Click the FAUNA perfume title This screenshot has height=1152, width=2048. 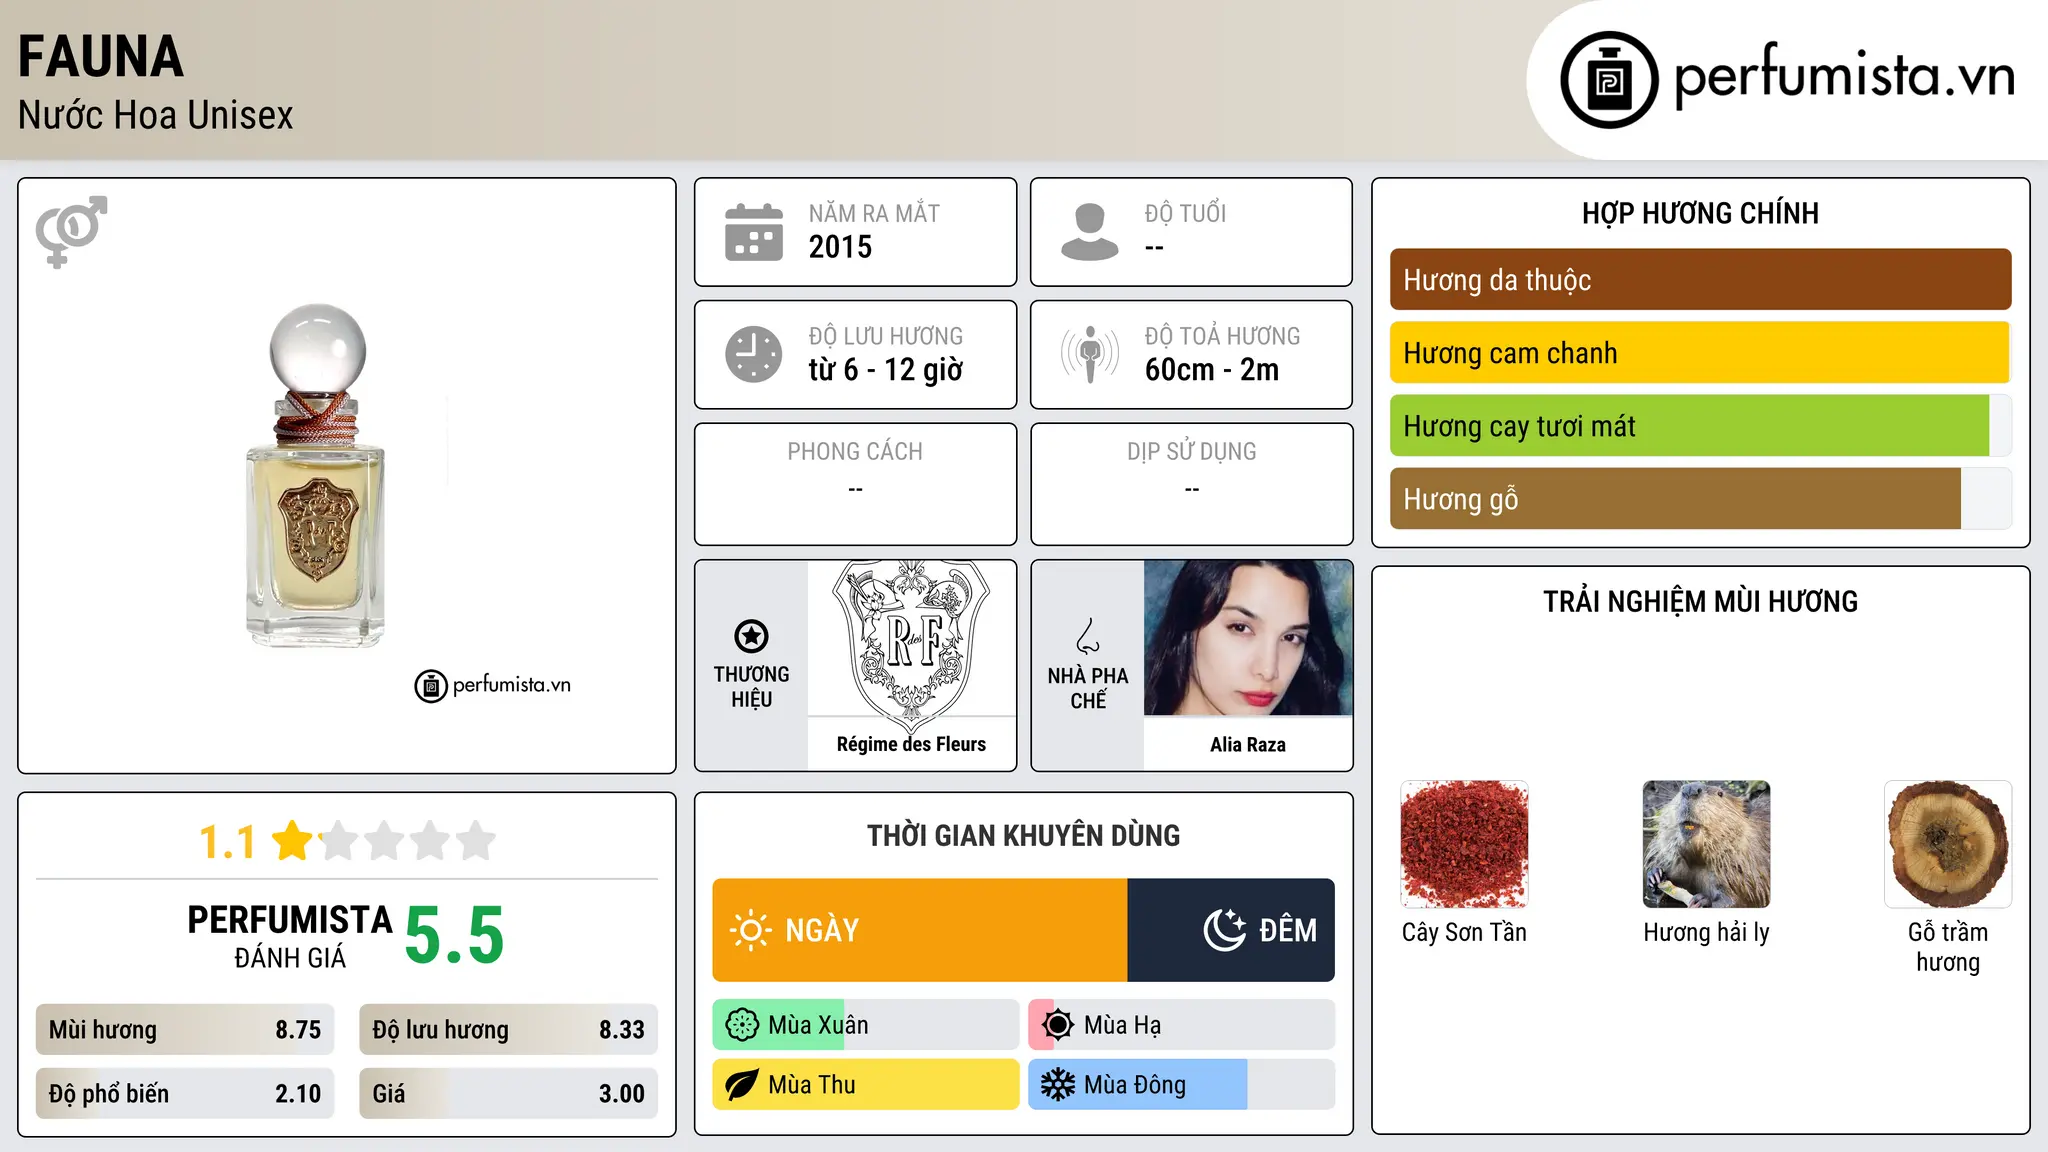coord(101,57)
